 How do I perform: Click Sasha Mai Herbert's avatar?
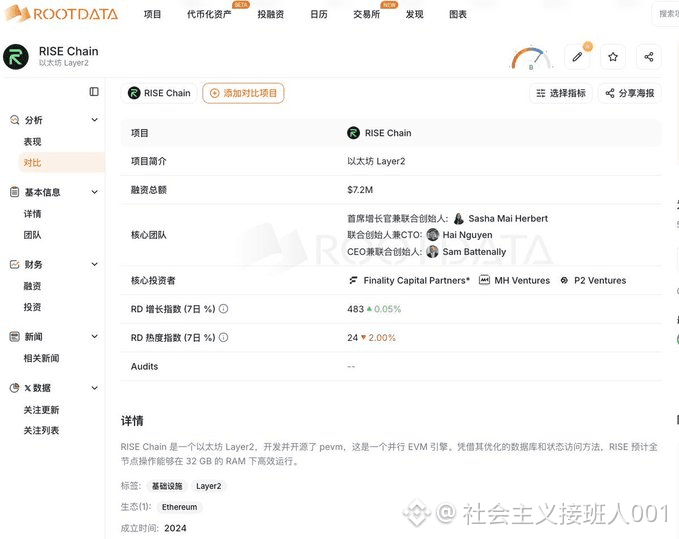click(459, 219)
